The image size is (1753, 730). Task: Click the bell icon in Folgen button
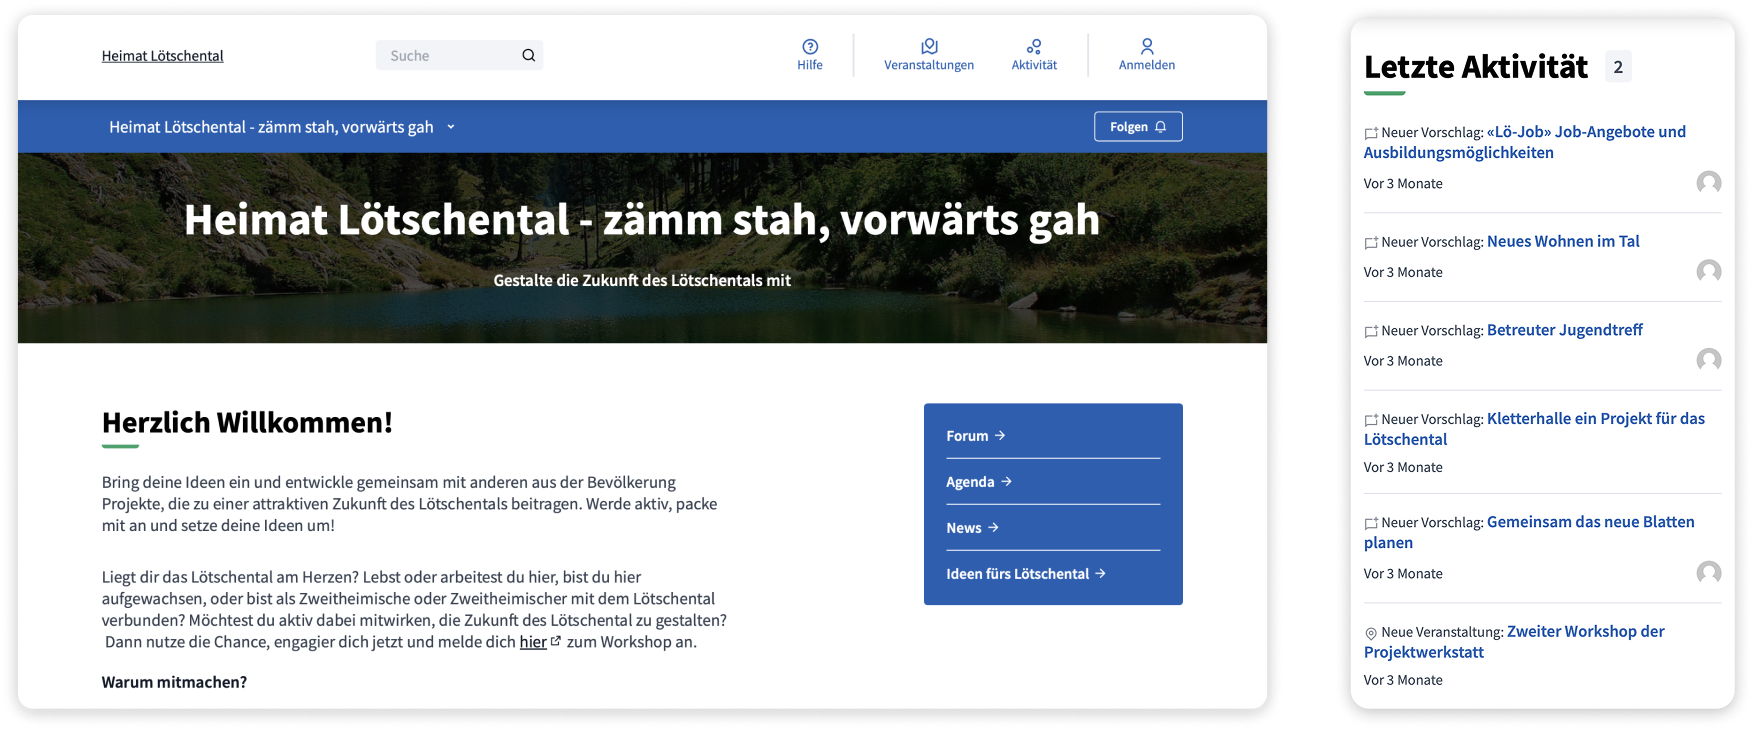pyautogui.click(x=1161, y=127)
